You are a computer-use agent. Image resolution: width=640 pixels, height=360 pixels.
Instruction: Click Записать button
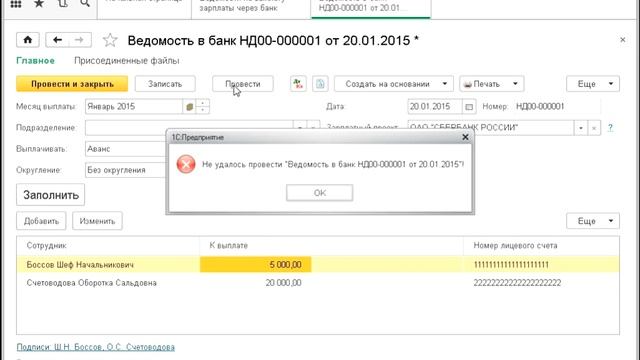click(165, 84)
